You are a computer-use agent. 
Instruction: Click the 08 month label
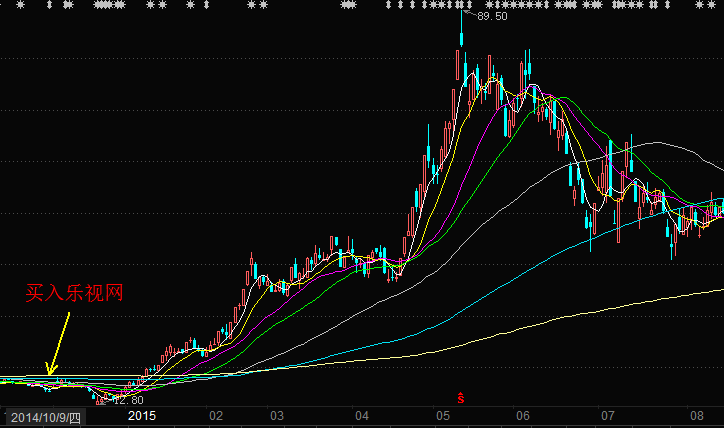(x=697, y=416)
